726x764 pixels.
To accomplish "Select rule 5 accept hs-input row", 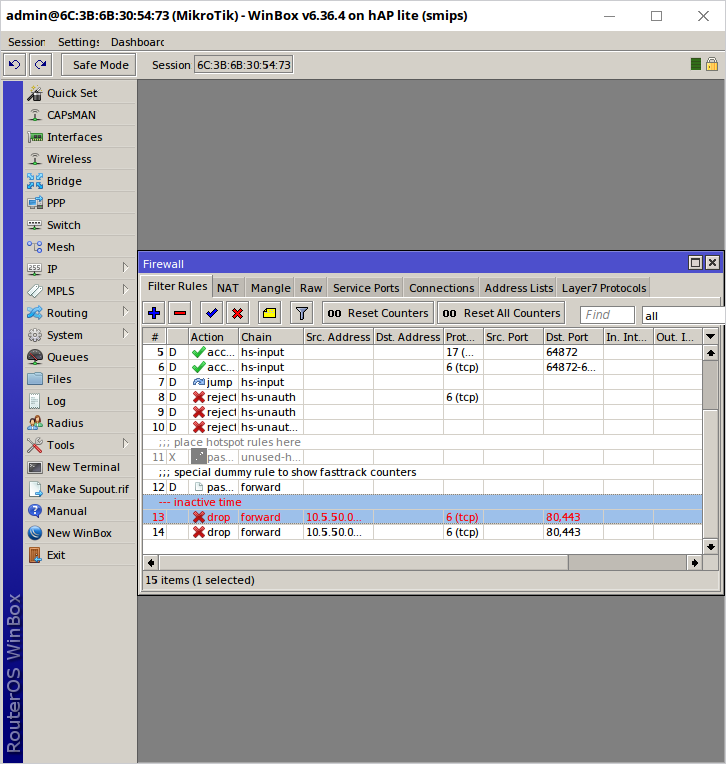I will 422,352.
